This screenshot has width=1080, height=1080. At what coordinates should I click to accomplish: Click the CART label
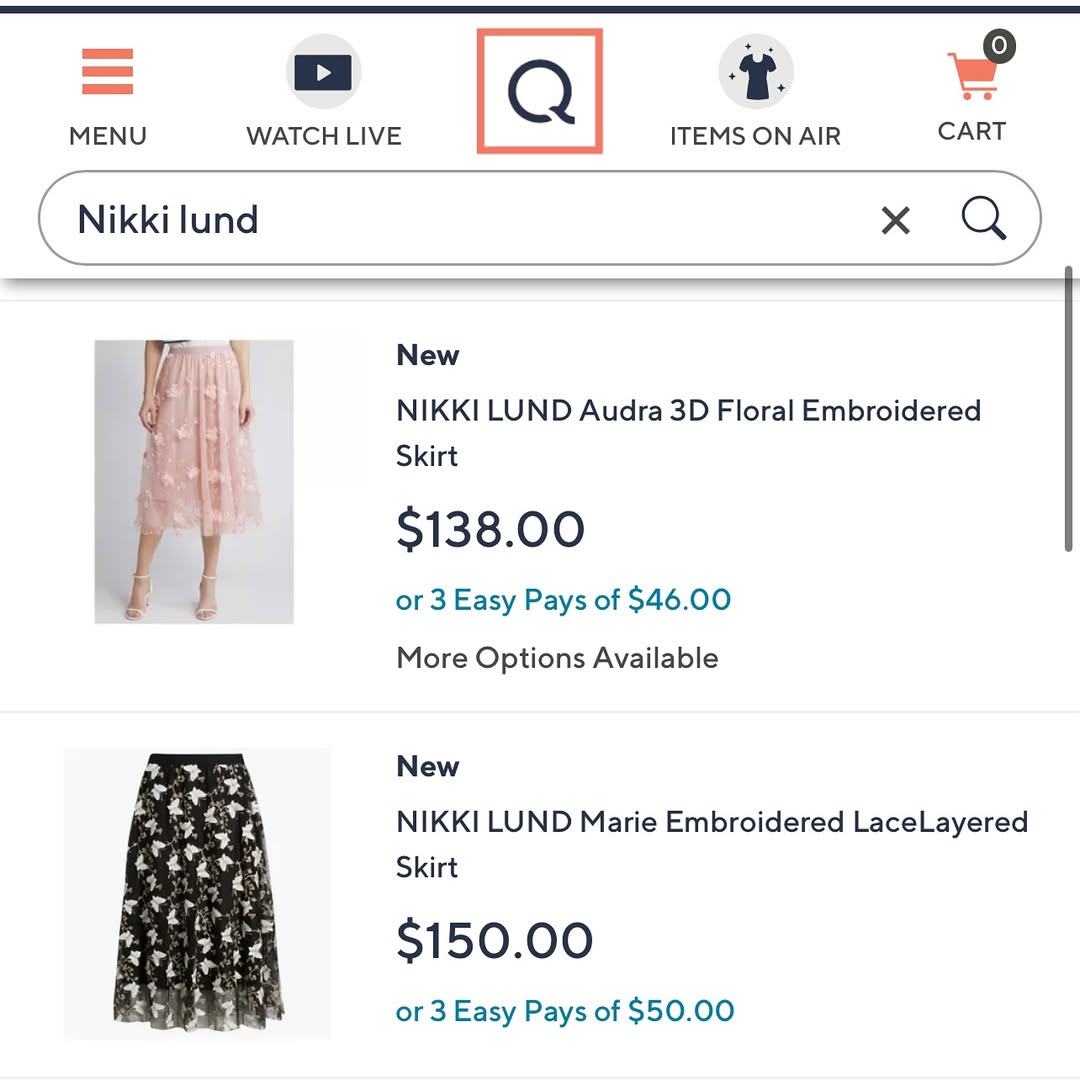[972, 131]
